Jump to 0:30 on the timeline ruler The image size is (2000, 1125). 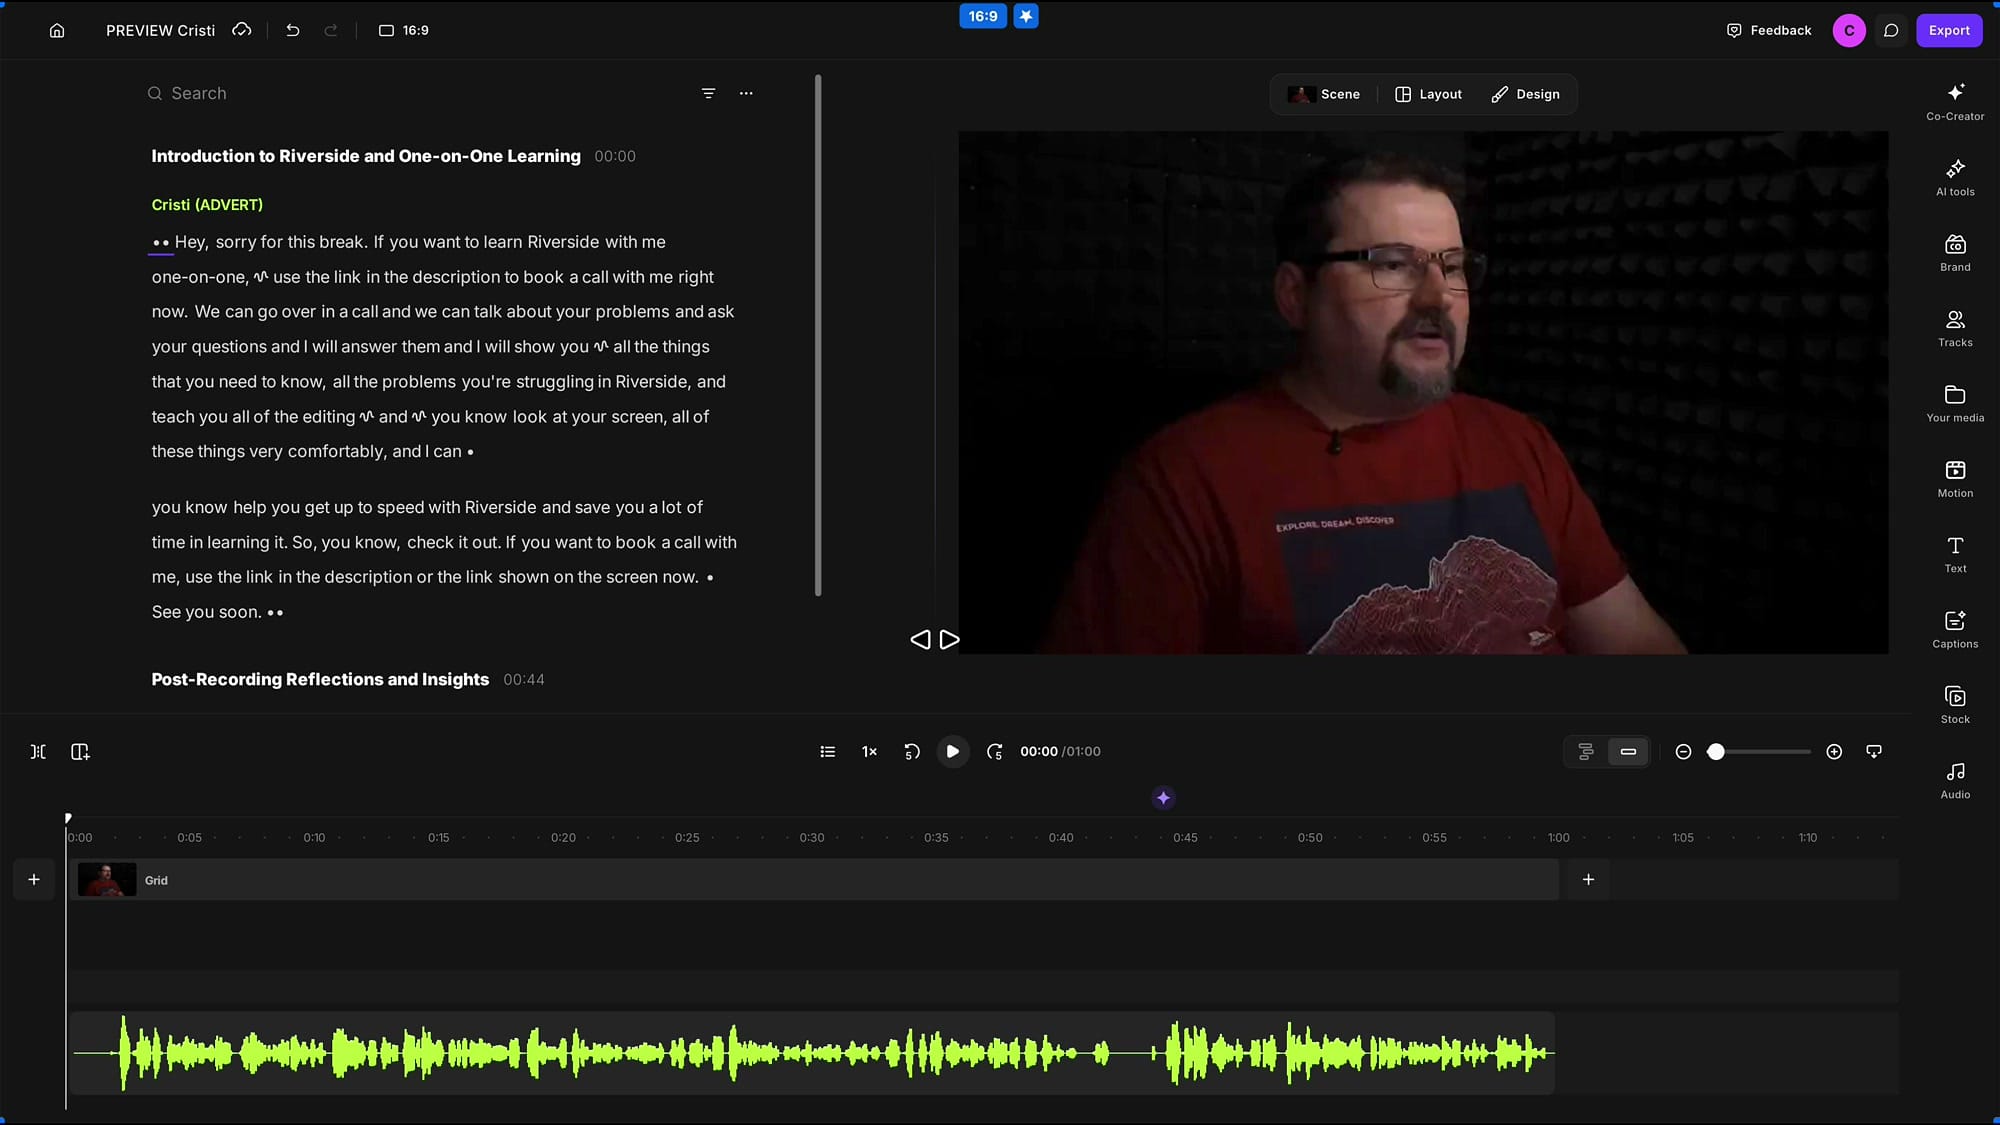812,837
